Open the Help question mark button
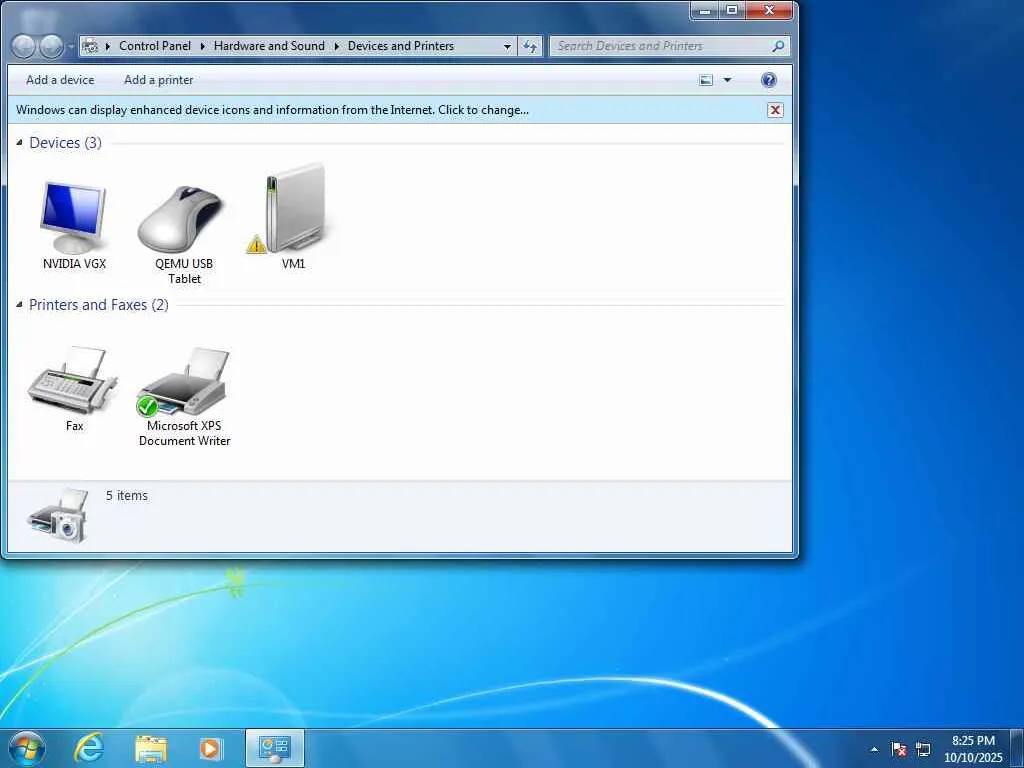Image resolution: width=1024 pixels, height=768 pixels. pos(769,80)
